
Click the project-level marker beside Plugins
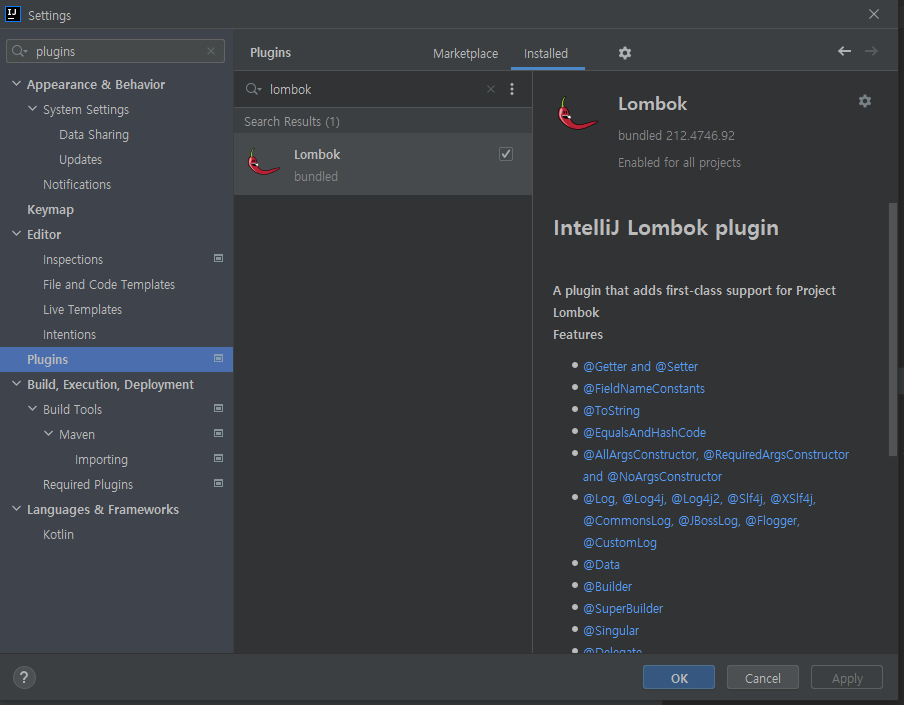(219, 359)
